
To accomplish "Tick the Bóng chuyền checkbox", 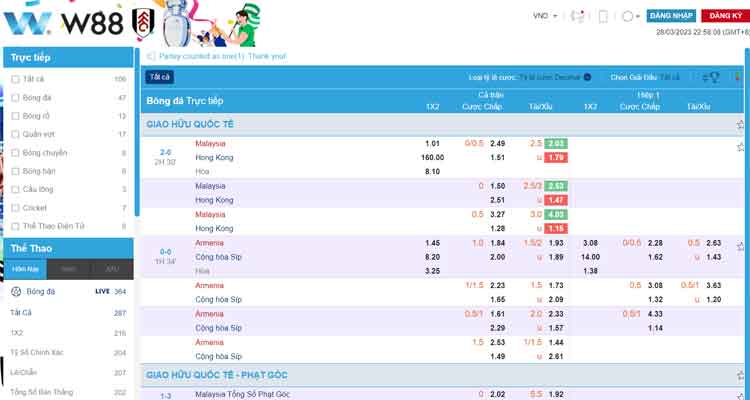I will pos(15,153).
